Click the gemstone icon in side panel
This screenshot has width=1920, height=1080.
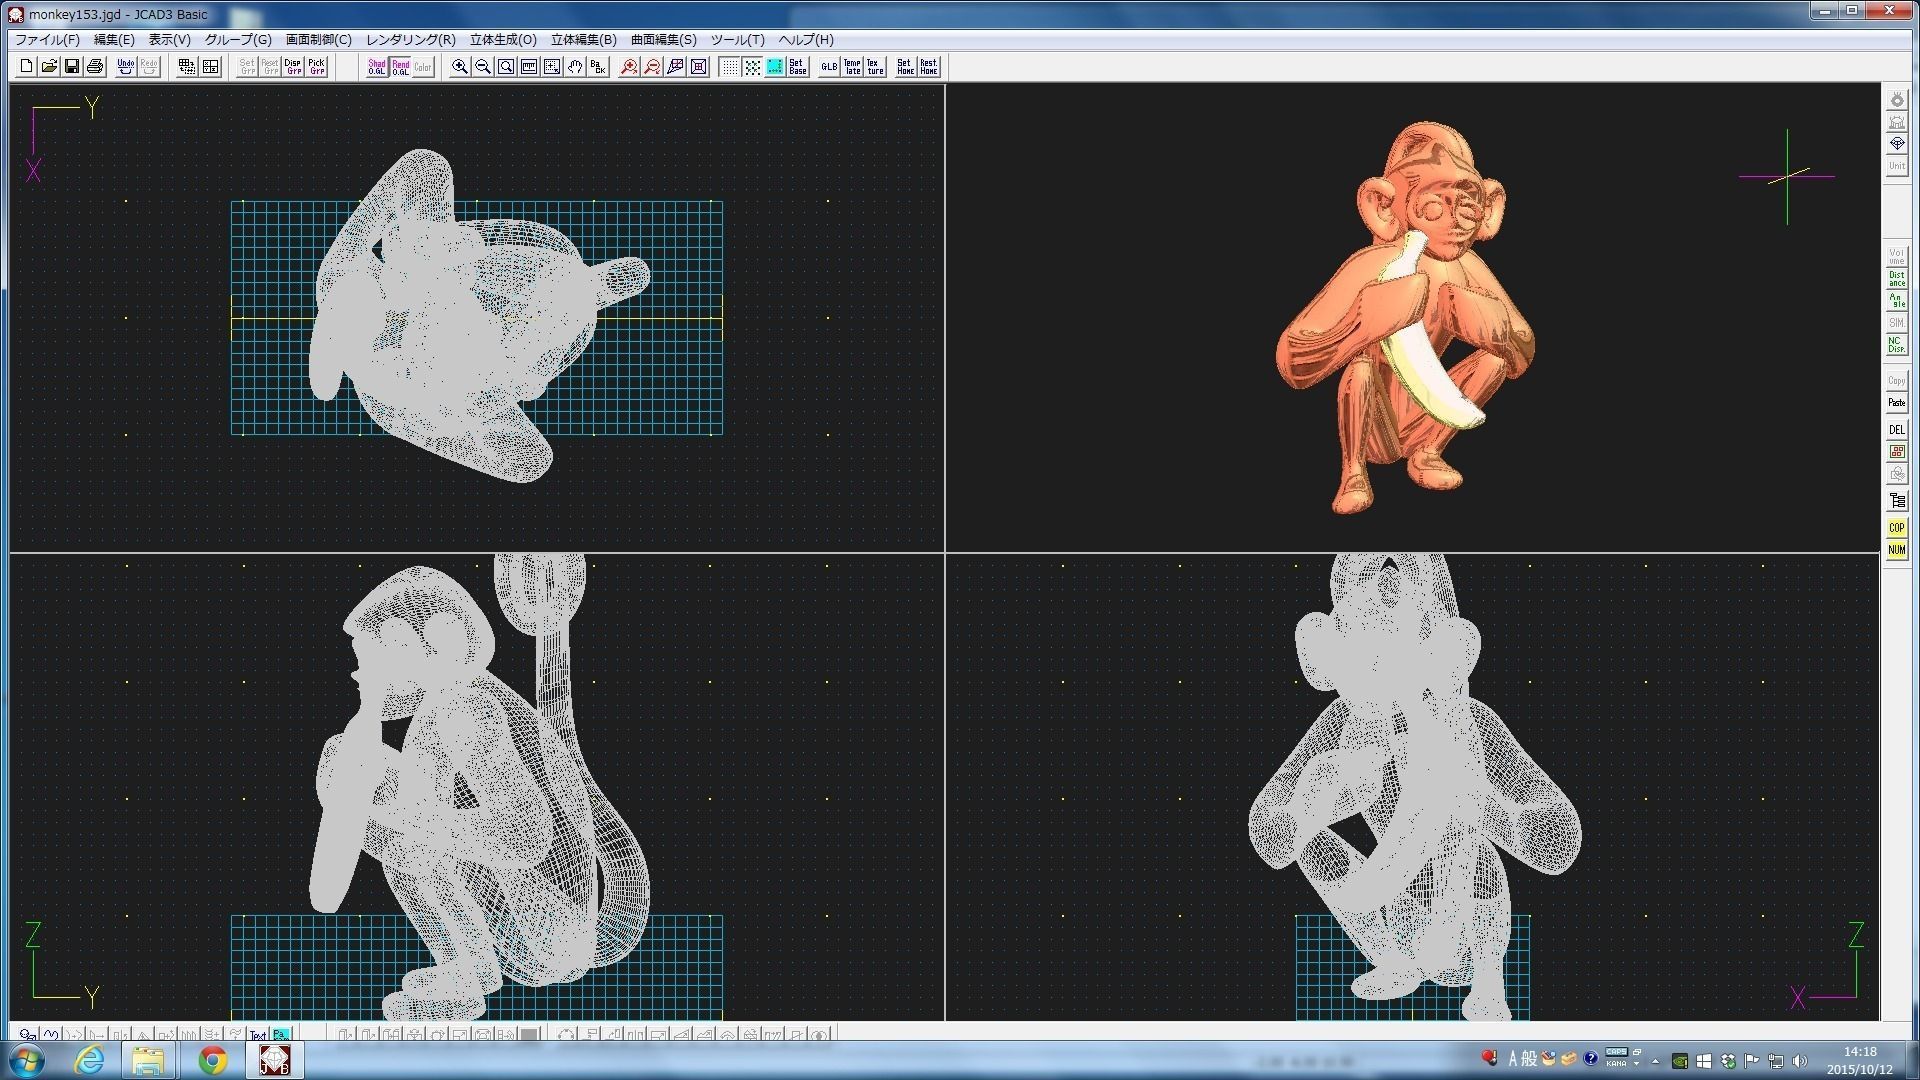pos(1896,144)
